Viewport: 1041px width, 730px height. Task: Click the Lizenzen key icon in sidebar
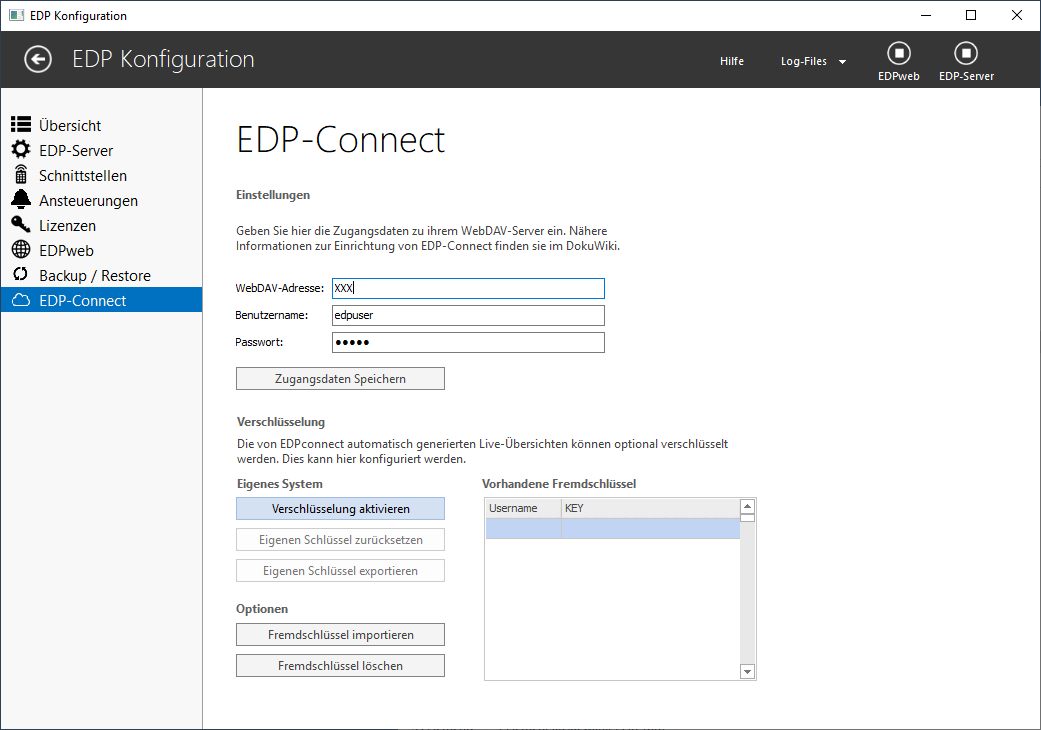pos(21,224)
